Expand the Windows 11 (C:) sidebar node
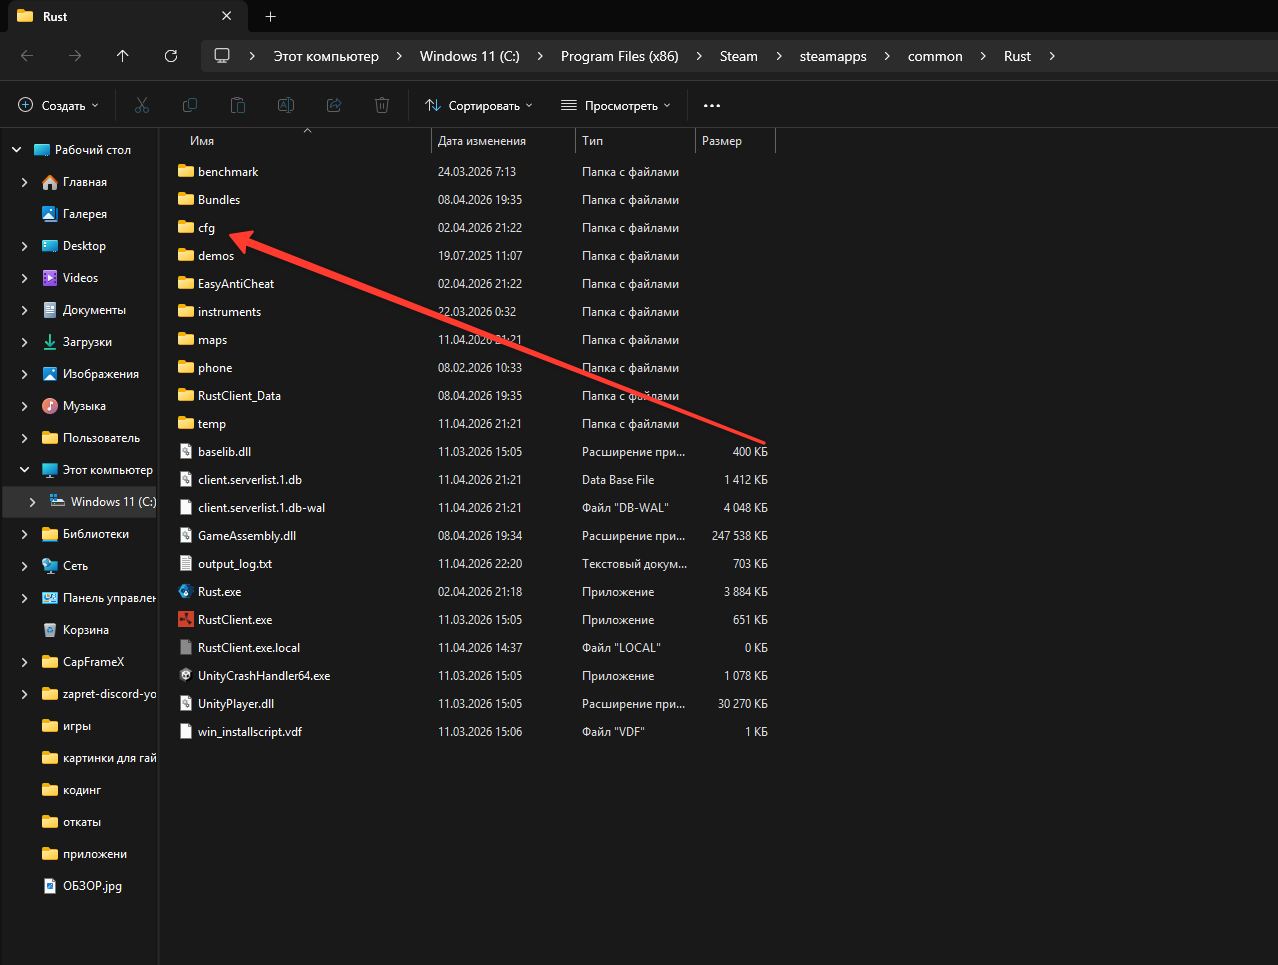Image resolution: width=1278 pixels, height=965 pixels. pyautogui.click(x=33, y=502)
